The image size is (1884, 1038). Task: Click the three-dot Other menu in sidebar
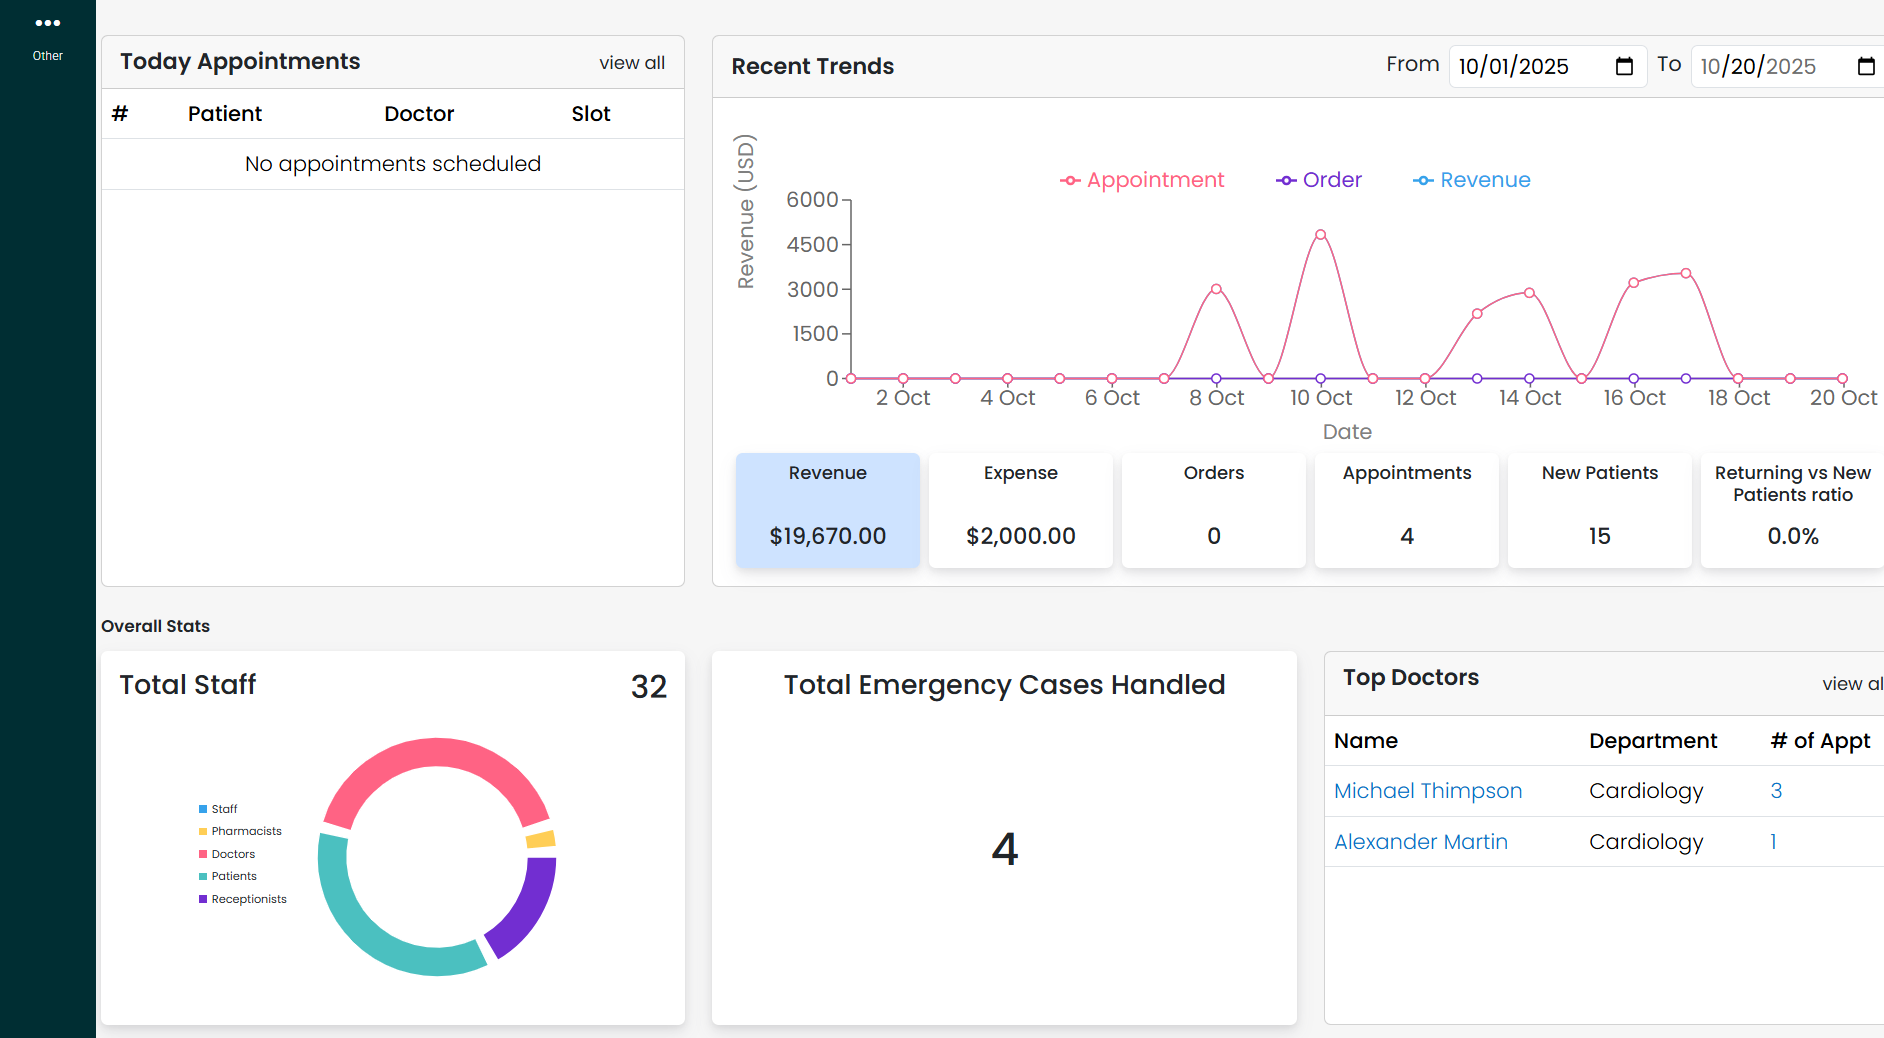pyautogui.click(x=47, y=22)
